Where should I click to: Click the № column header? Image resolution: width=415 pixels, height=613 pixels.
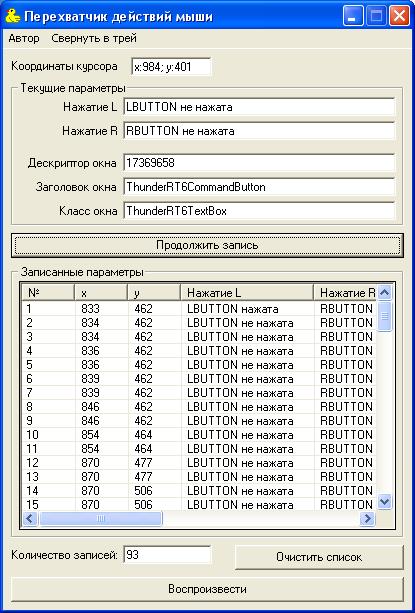coord(48,292)
